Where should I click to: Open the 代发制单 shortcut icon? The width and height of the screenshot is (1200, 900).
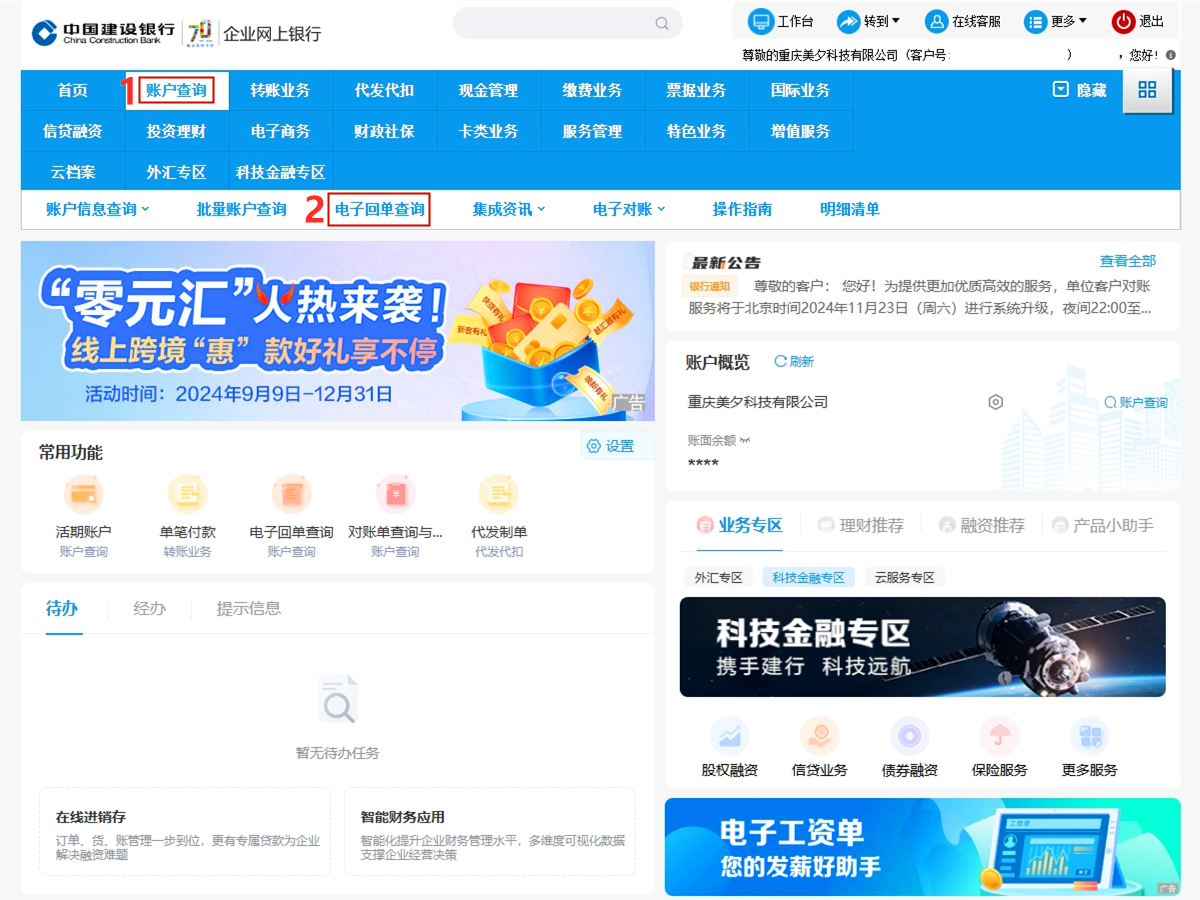pos(499,494)
